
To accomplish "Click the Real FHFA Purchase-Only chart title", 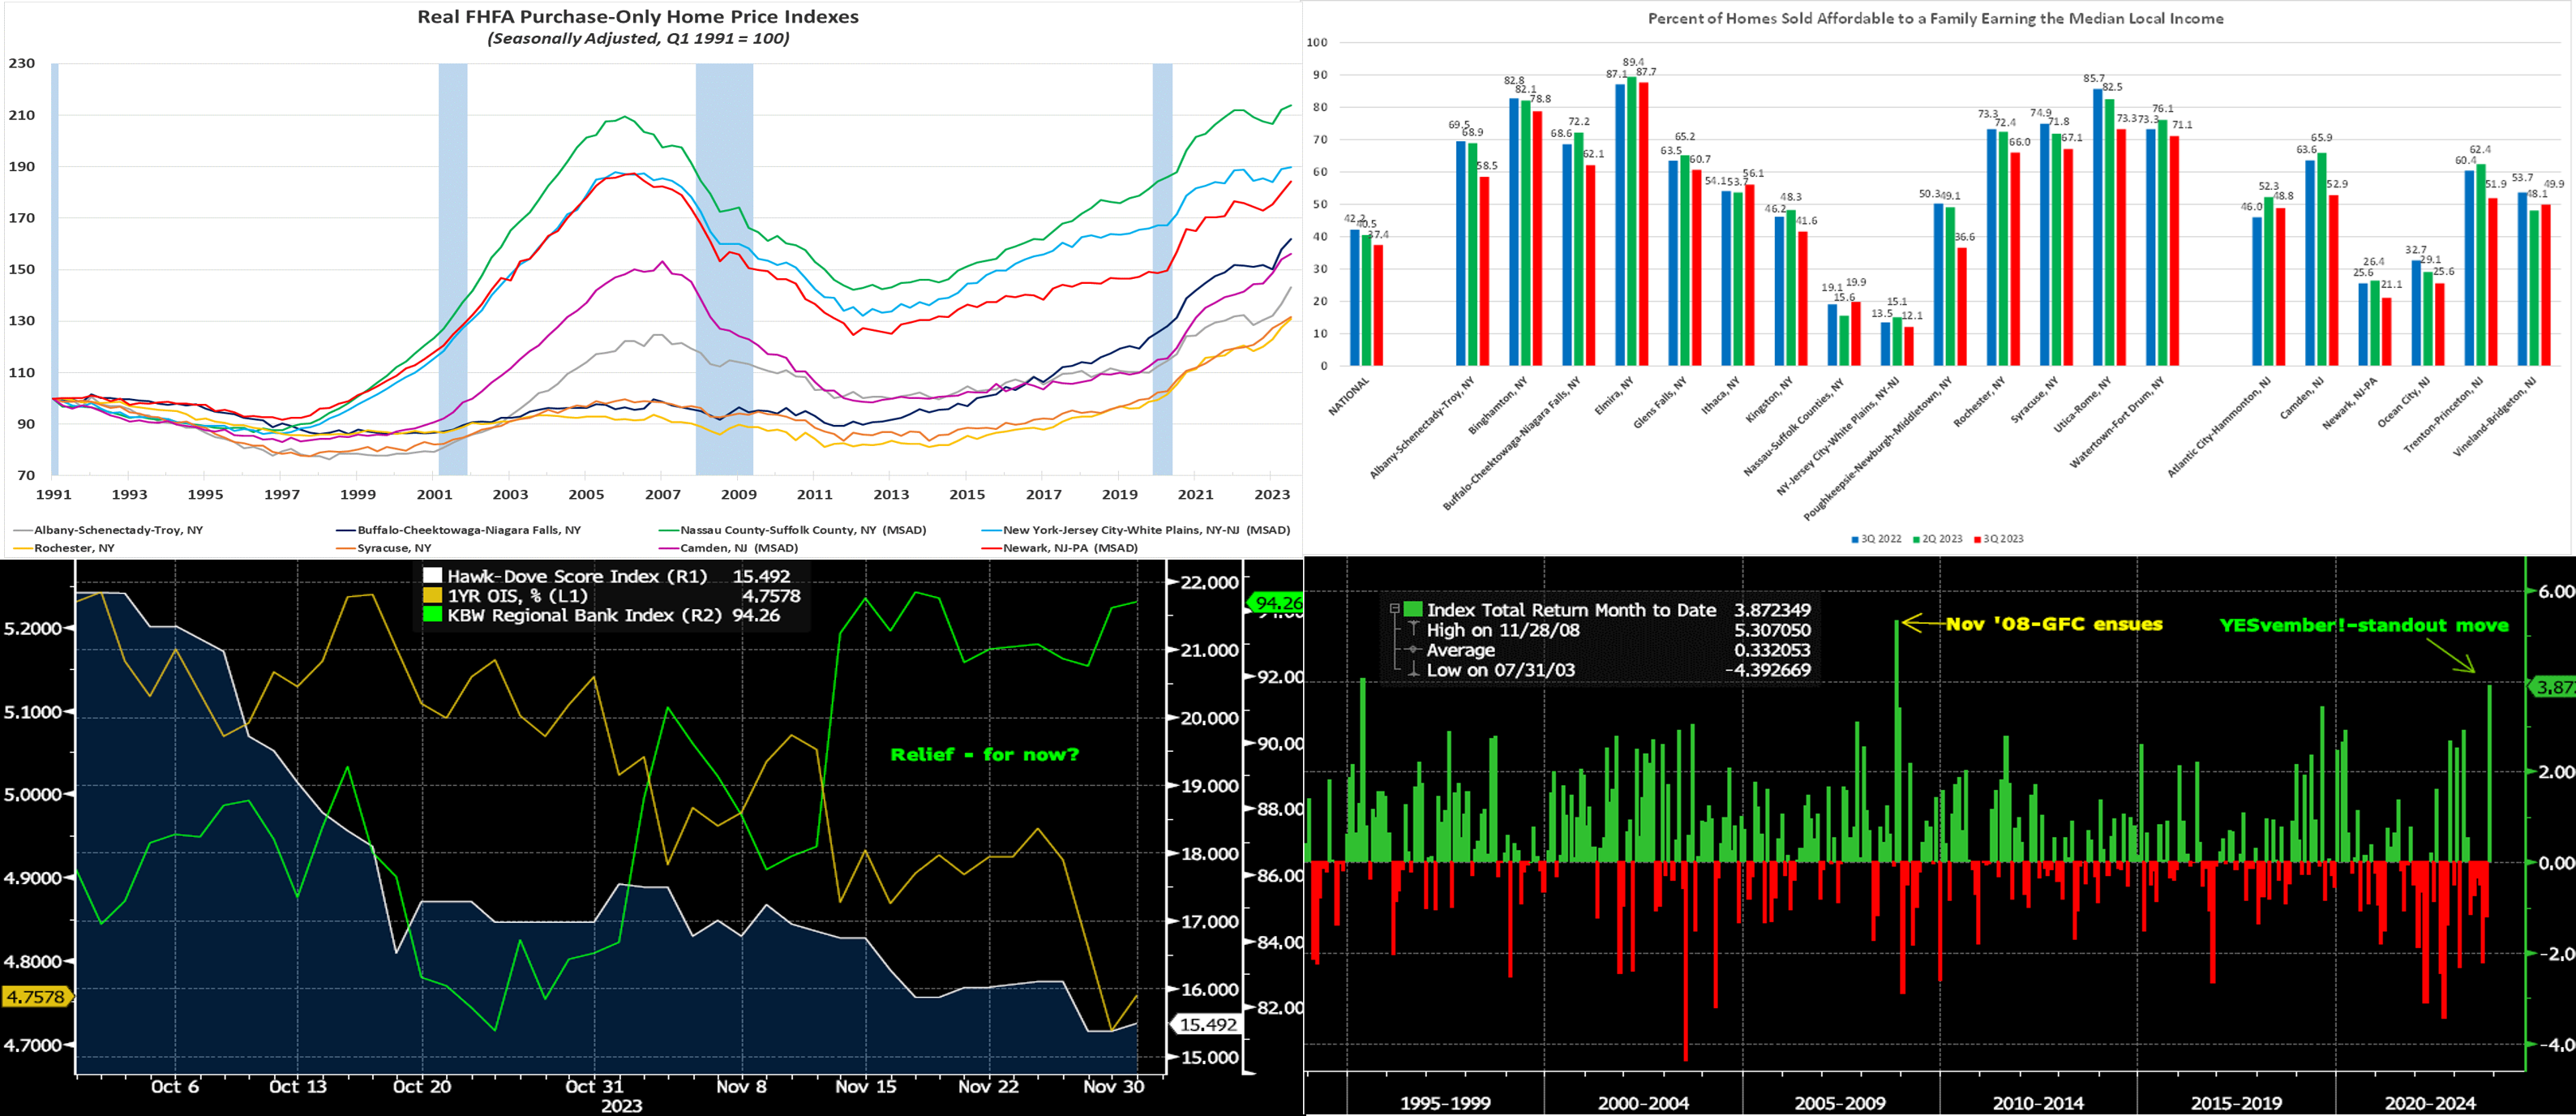I will coord(637,17).
